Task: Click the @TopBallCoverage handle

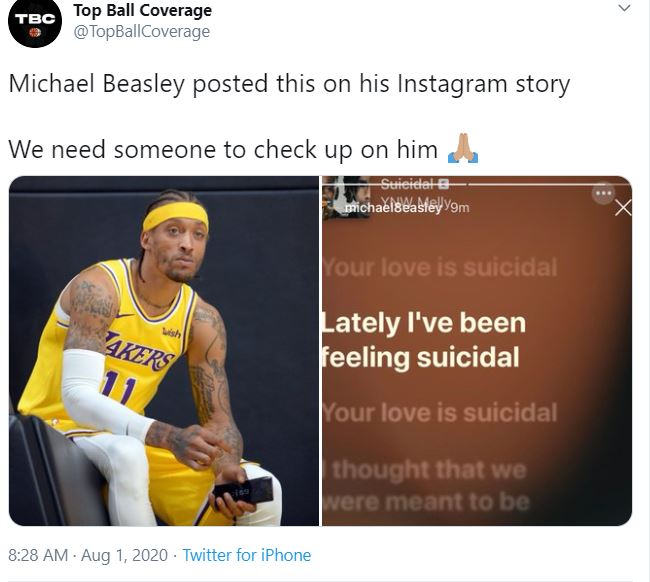Action: (x=142, y=32)
